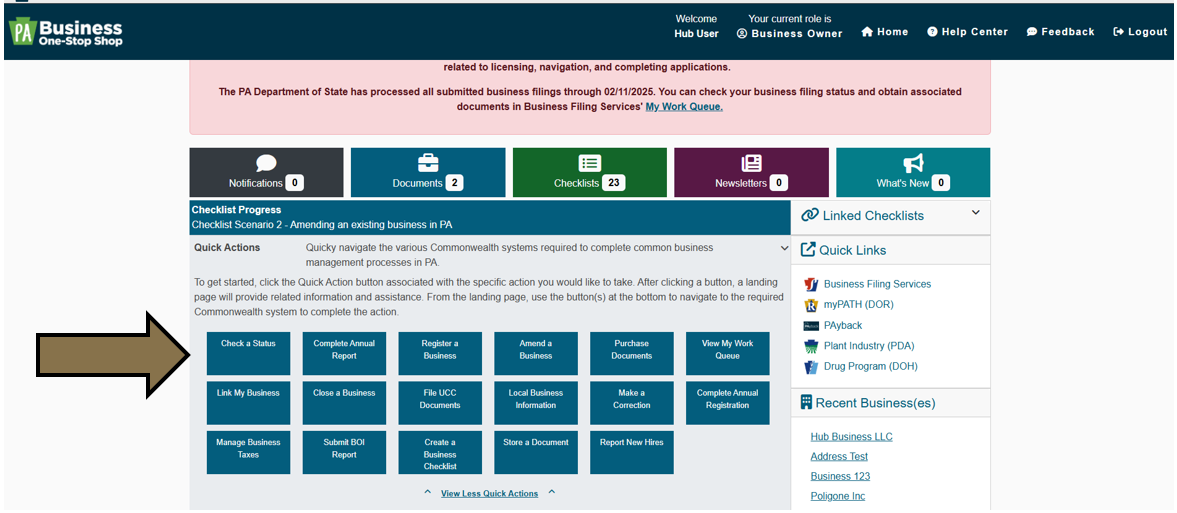
Task: Log out using the Logout link
Action: tap(1140, 32)
